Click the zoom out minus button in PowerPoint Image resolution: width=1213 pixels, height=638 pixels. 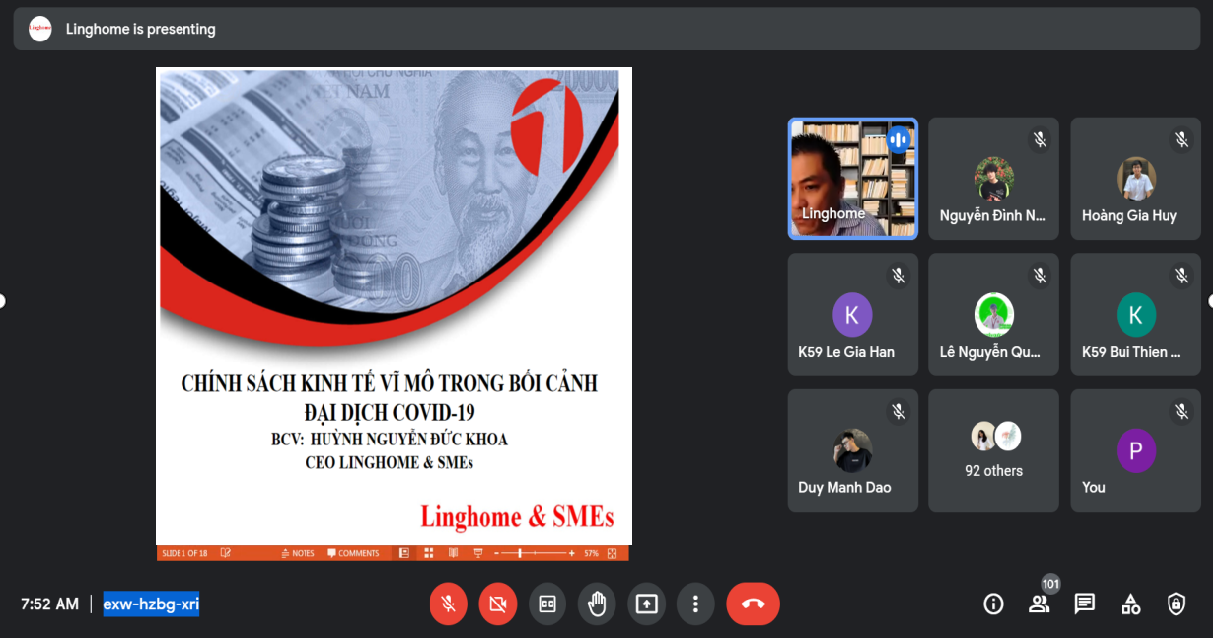coord(496,553)
